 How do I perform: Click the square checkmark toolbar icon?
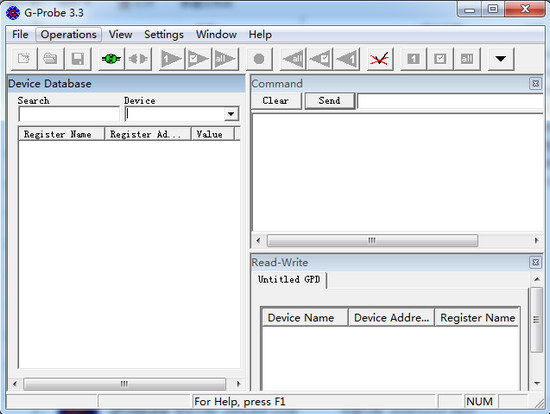coord(440,59)
